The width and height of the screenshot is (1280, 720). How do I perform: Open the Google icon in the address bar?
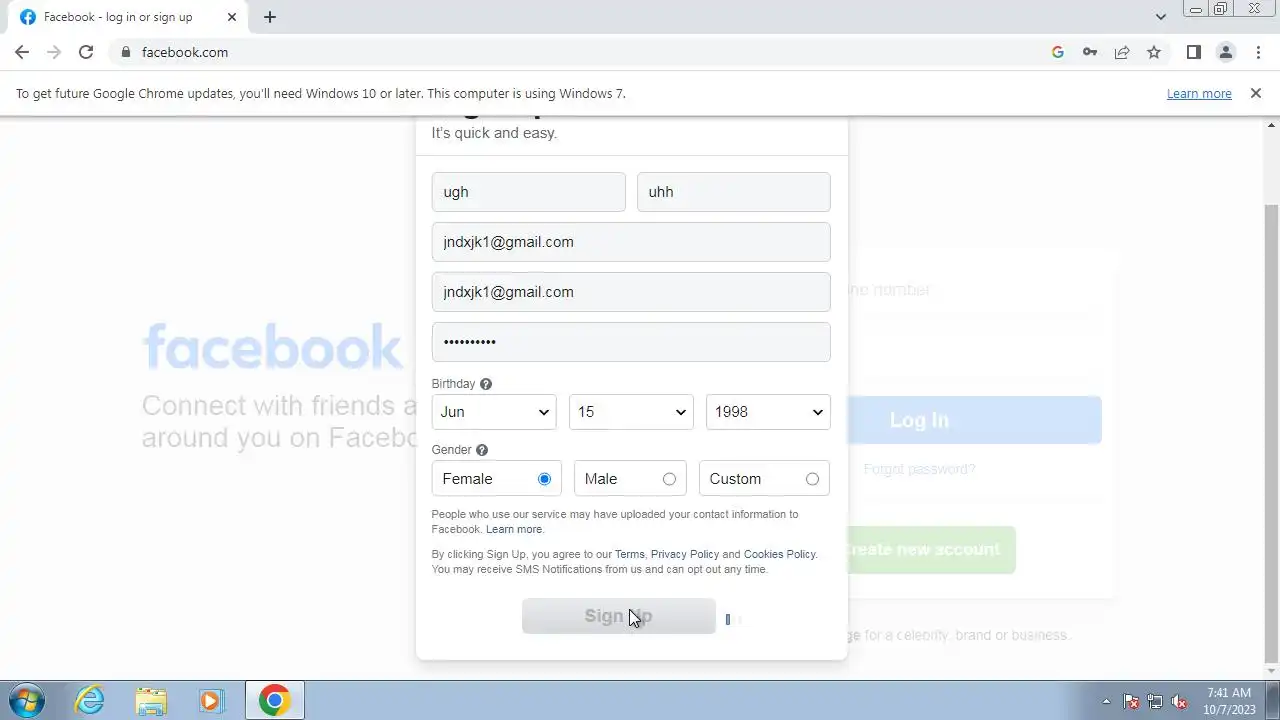point(1058,52)
